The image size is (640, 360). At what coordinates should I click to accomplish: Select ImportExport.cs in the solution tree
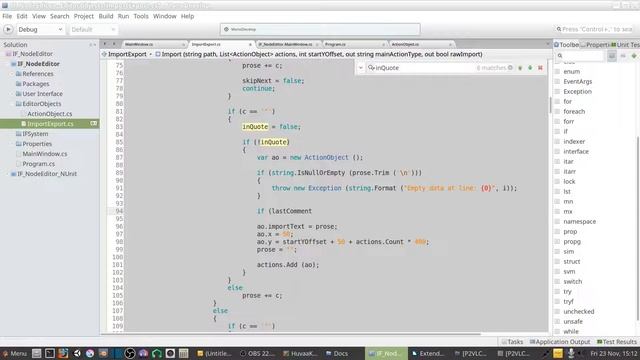(50, 124)
